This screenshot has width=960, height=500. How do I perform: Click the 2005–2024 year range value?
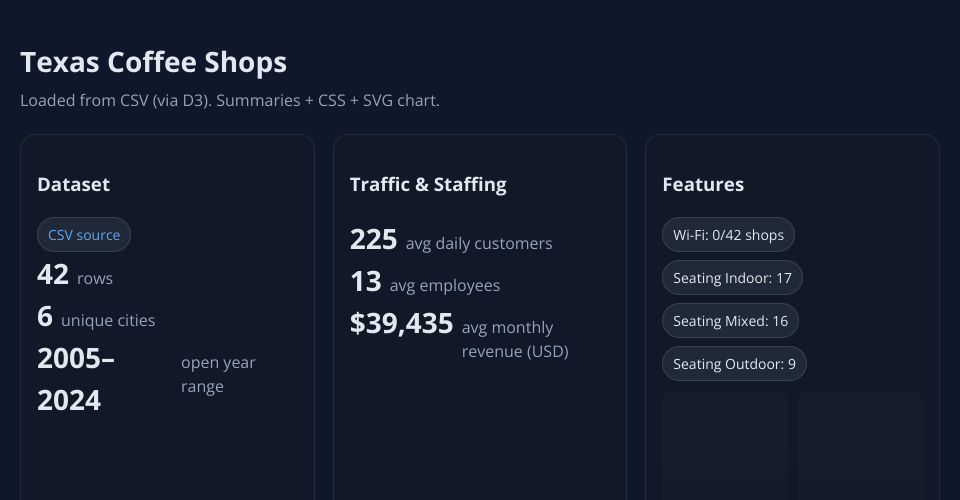point(76,379)
